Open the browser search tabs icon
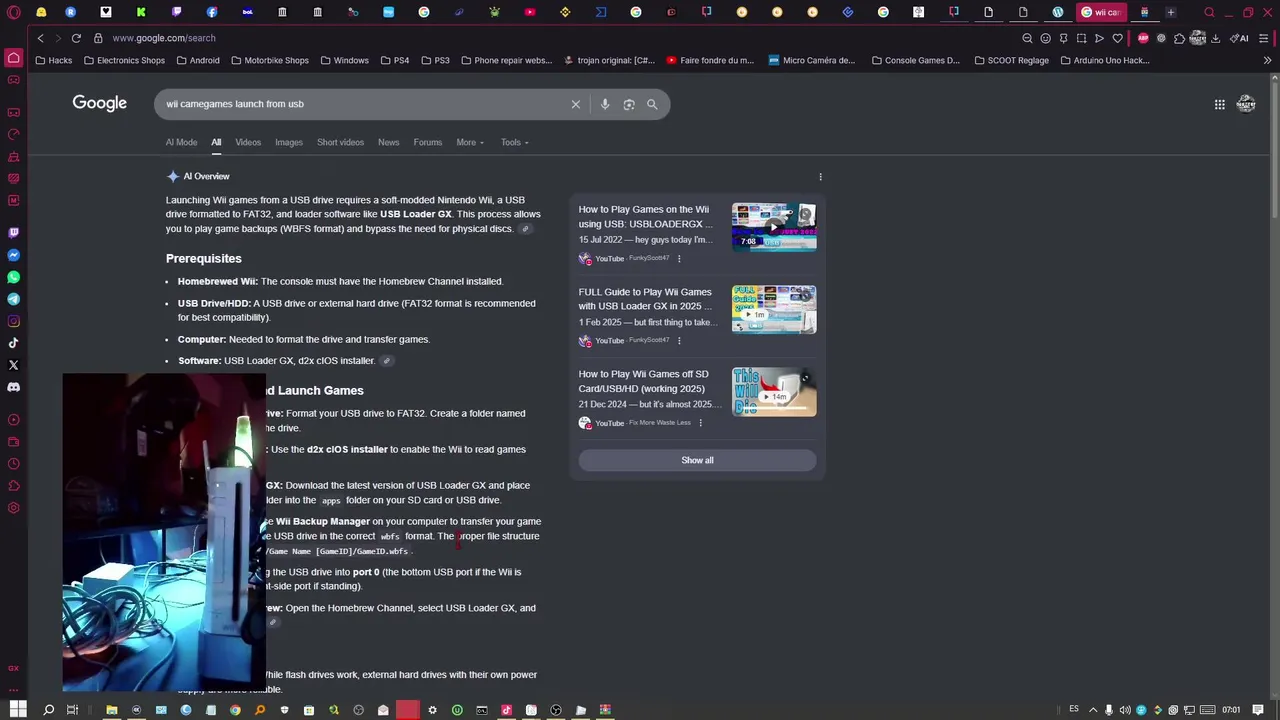 coord(1209,12)
